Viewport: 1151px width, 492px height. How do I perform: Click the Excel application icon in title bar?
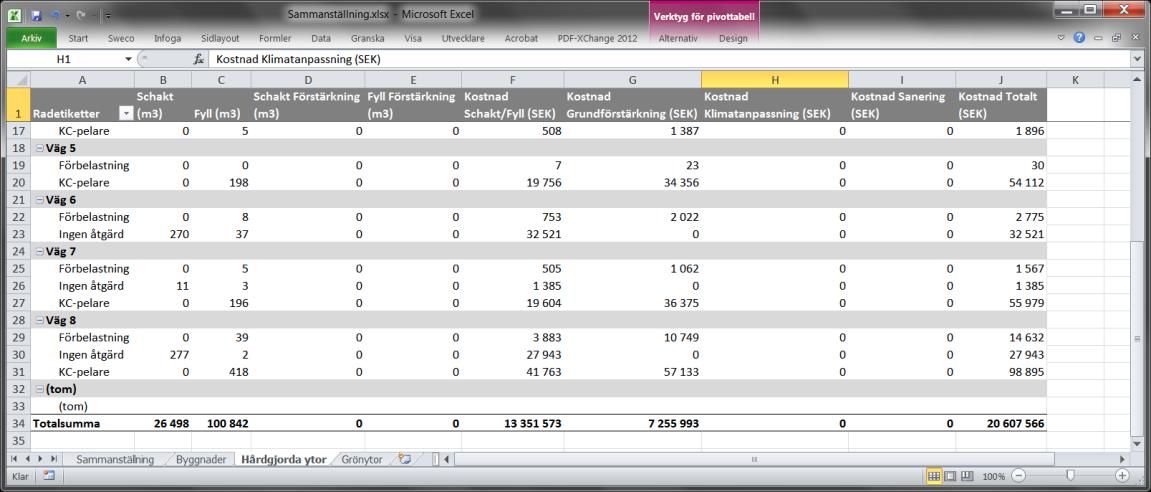coord(15,14)
